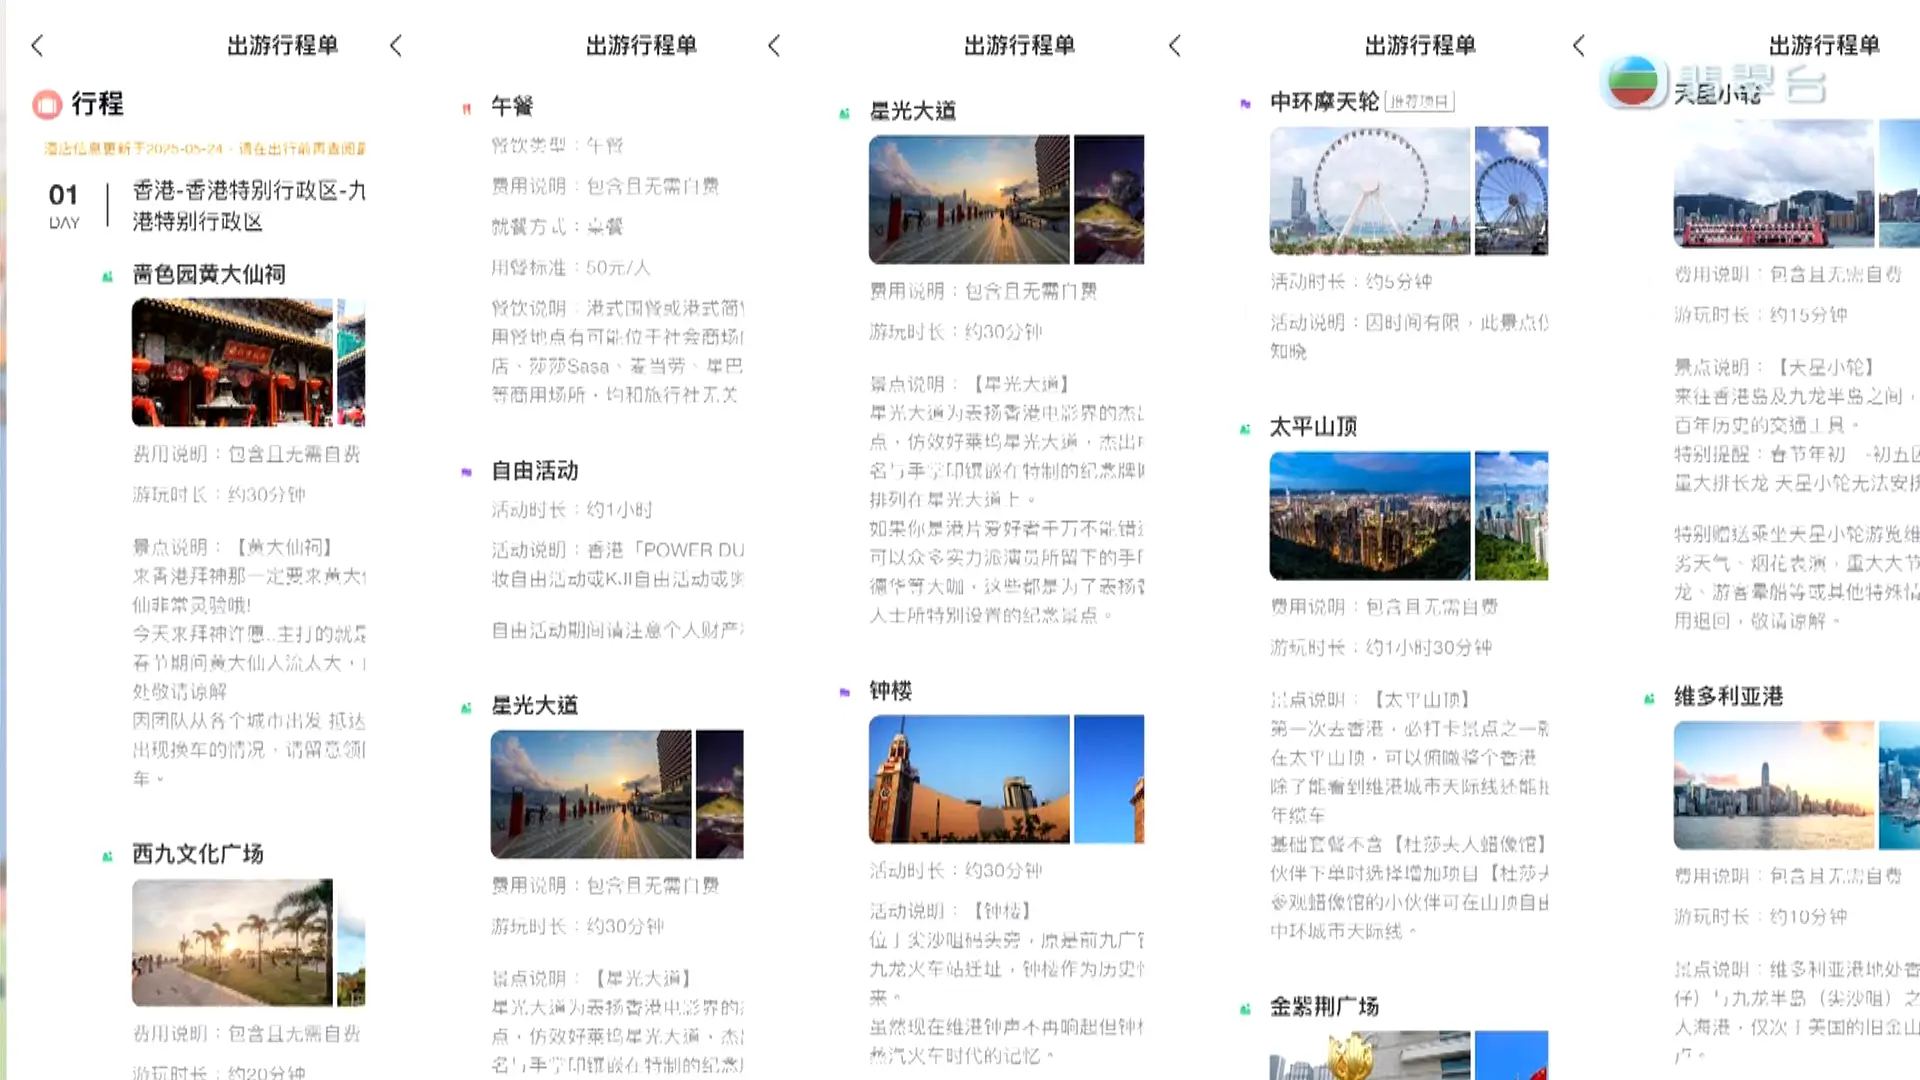This screenshot has width=1920, height=1080.
Task: Click the orange update notice under 行程
Action: pyautogui.click(x=204, y=149)
